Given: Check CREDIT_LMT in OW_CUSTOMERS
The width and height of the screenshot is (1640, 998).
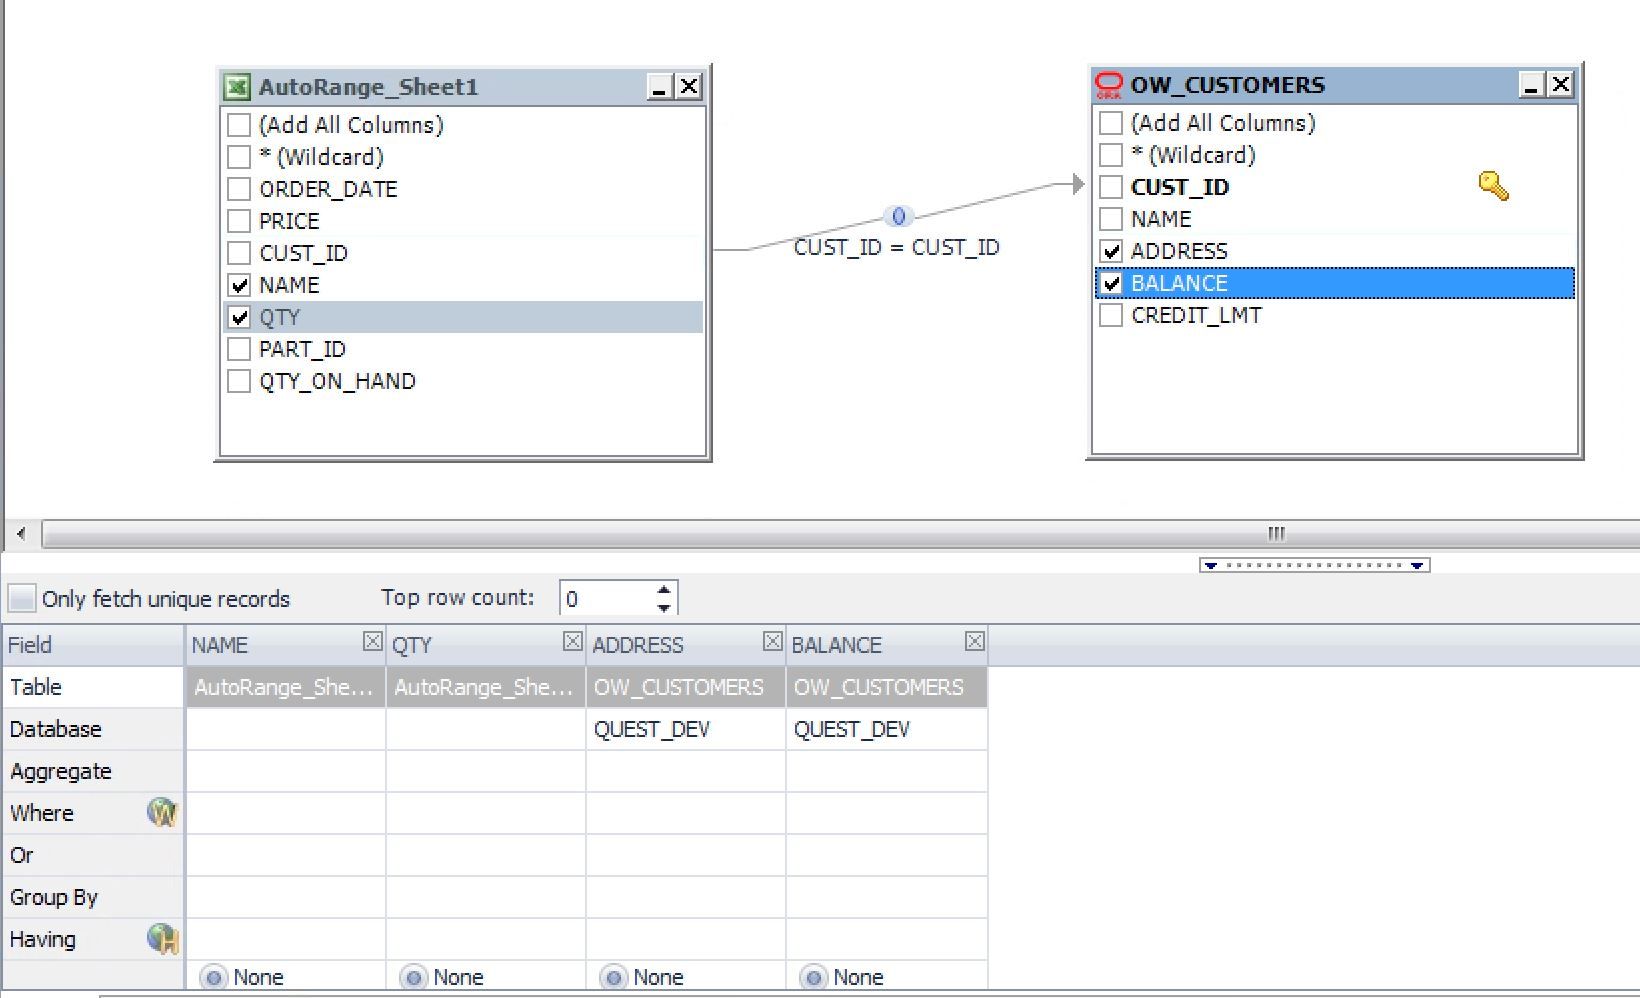Looking at the screenshot, I should pos(1111,315).
